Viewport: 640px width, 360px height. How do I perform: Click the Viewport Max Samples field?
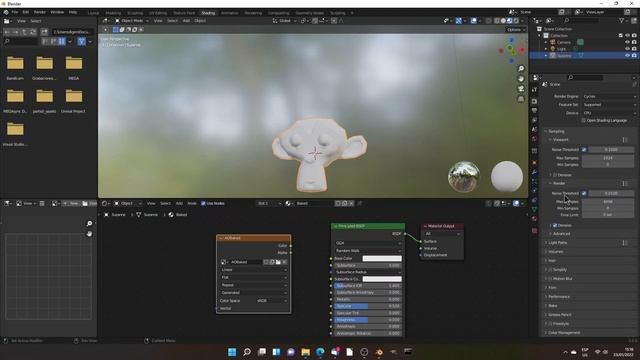[608, 158]
